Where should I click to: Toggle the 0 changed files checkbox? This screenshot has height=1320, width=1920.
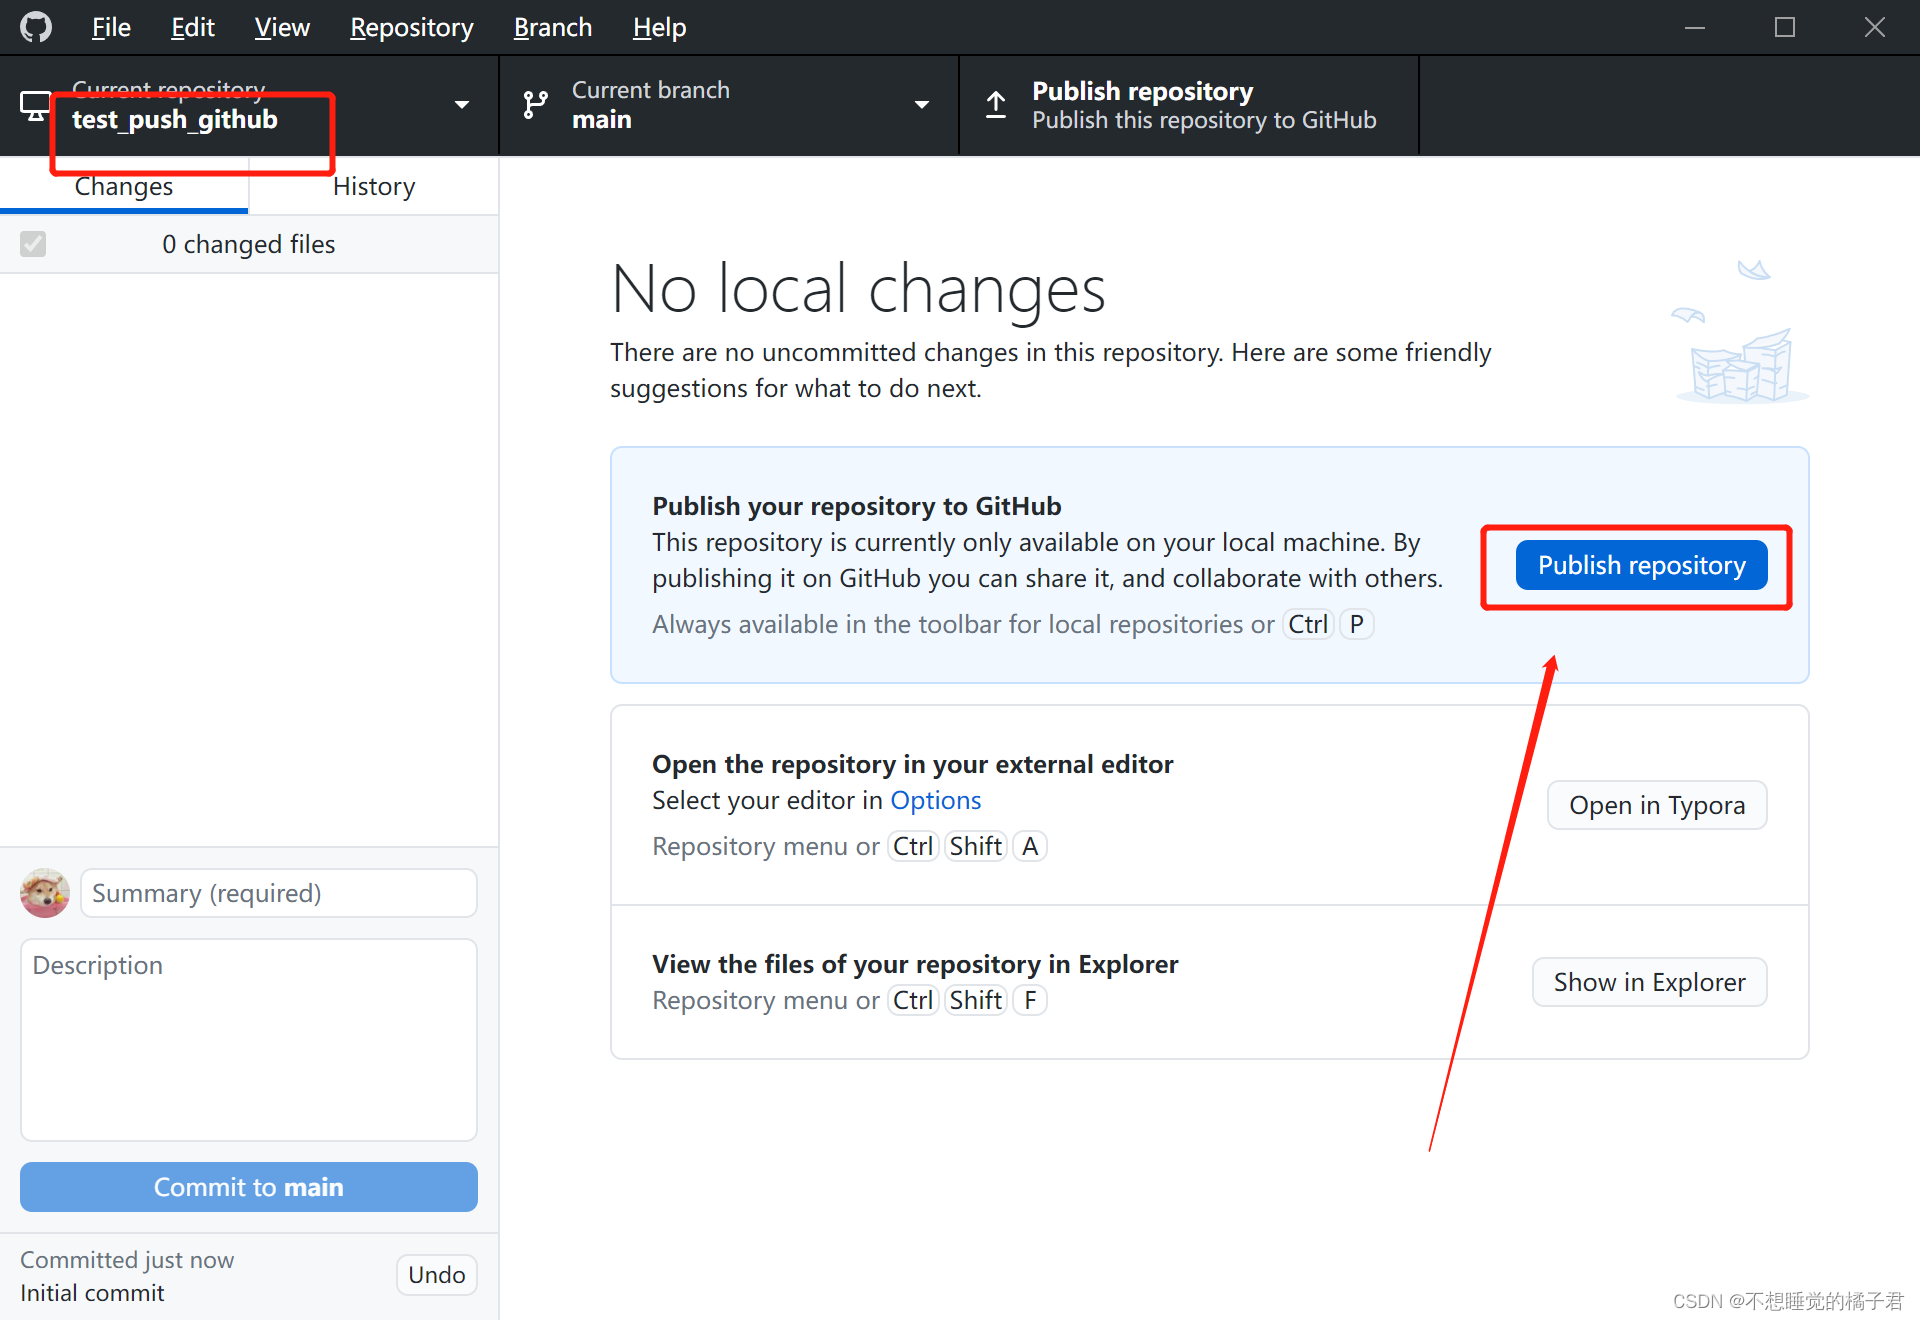[34, 244]
